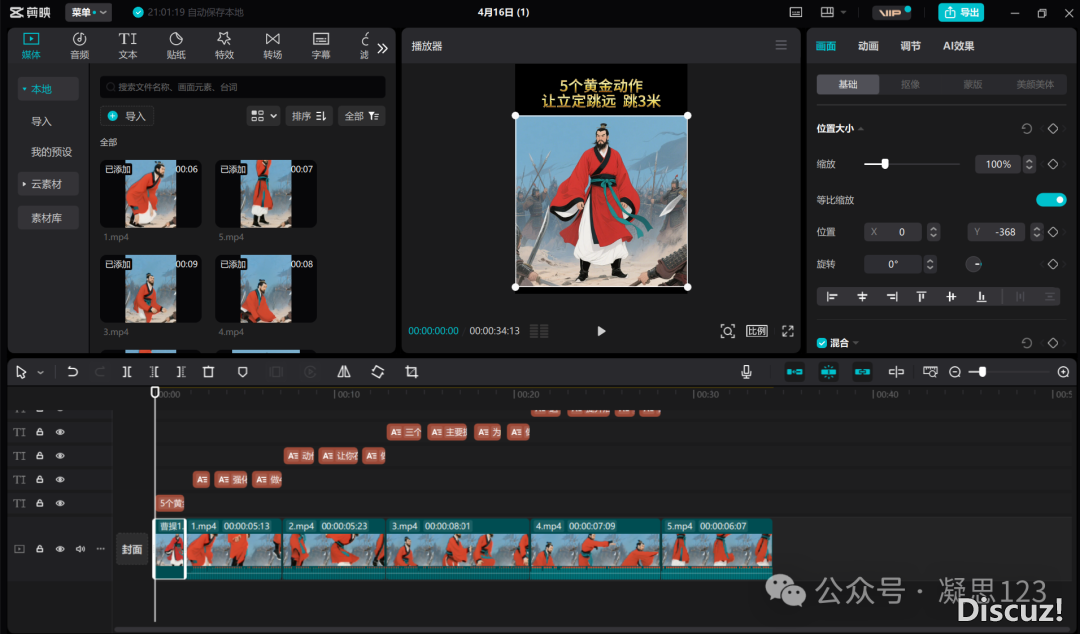Click the rotate clip icon

[x=377, y=372]
